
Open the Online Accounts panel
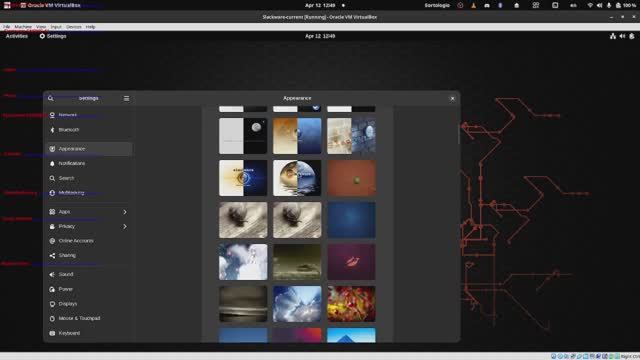[89, 241]
